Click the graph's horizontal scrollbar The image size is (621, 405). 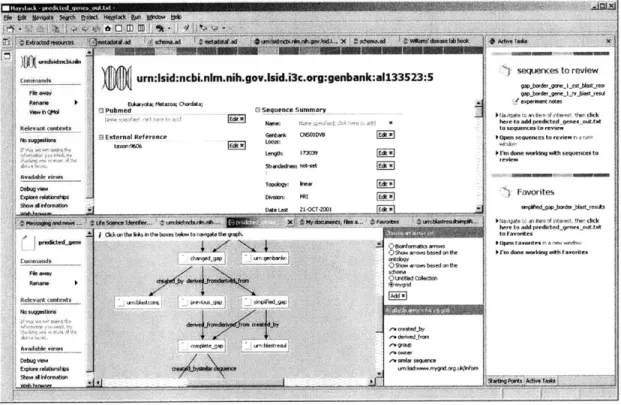(236, 382)
